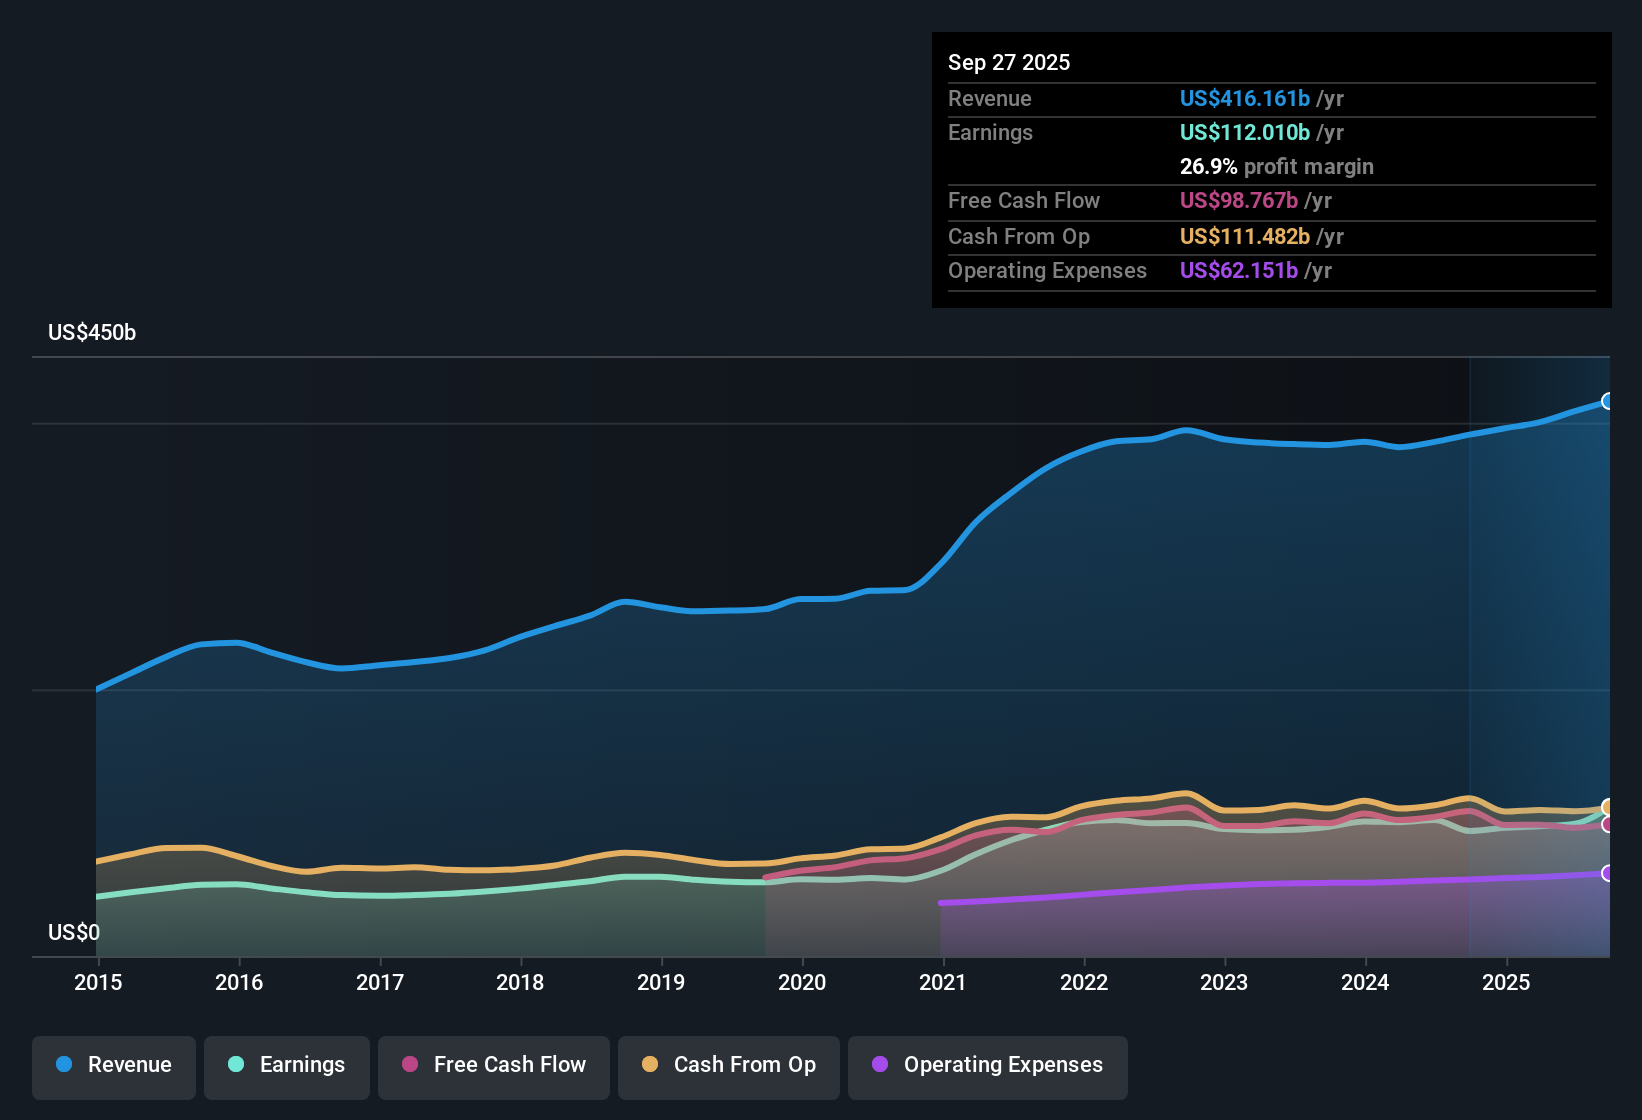1642x1120 pixels.
Task: Collapse the Cash From Op legend entry
Action: point(728,1065)
